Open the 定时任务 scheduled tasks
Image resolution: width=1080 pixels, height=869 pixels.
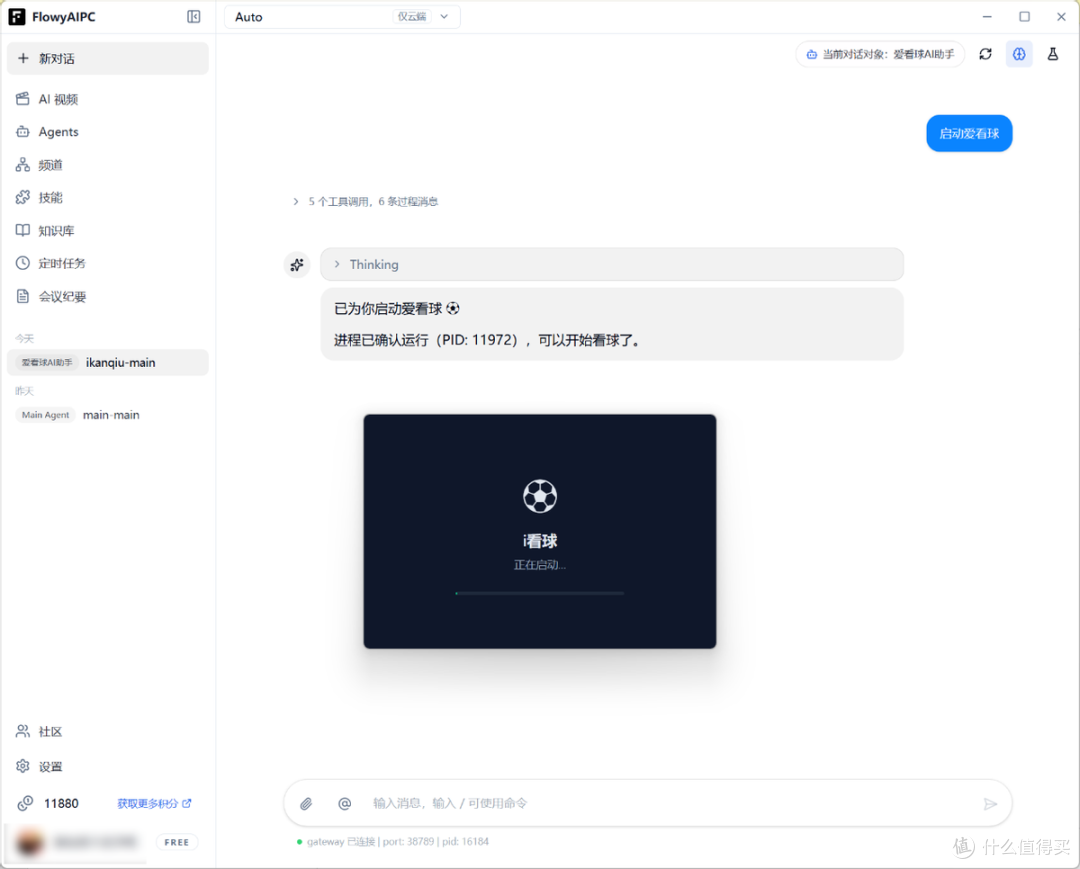click(x=107, y=263)
